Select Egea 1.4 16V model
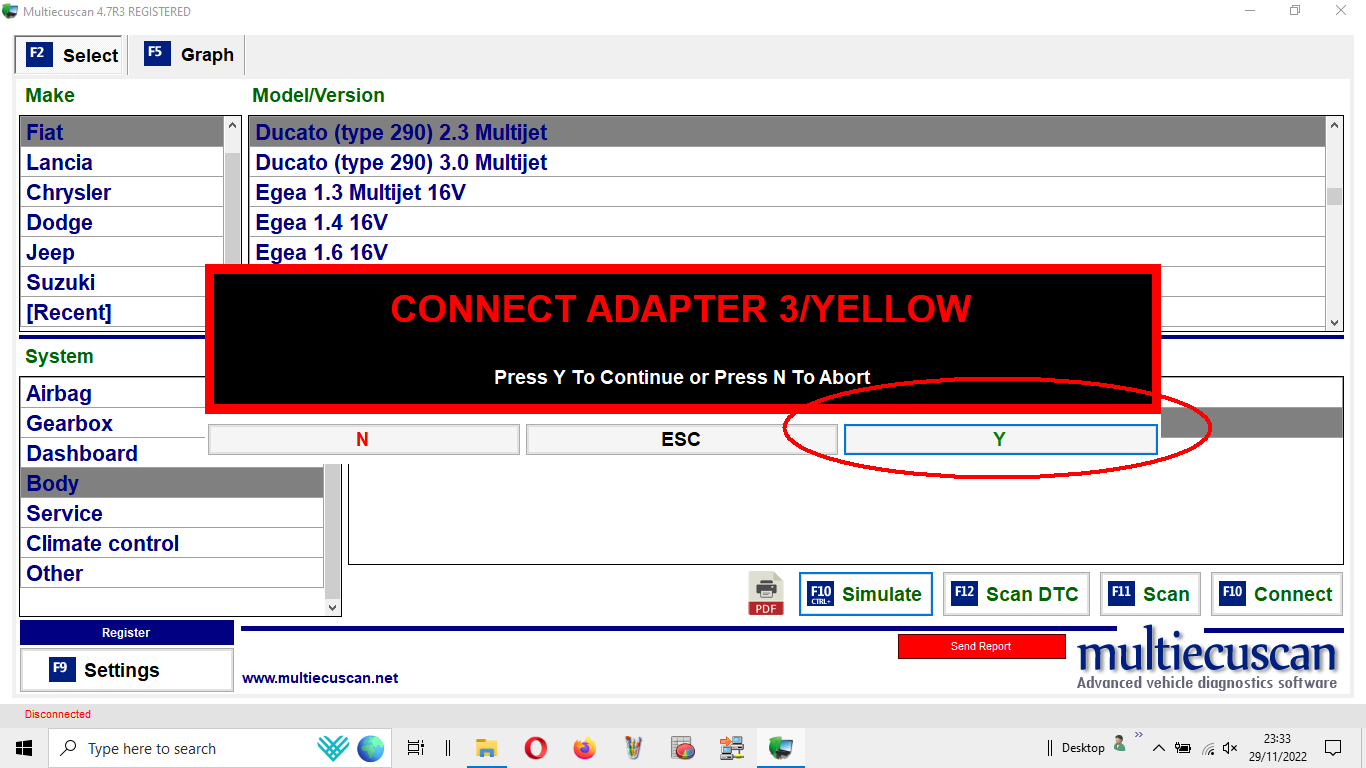 click(788, 222)
